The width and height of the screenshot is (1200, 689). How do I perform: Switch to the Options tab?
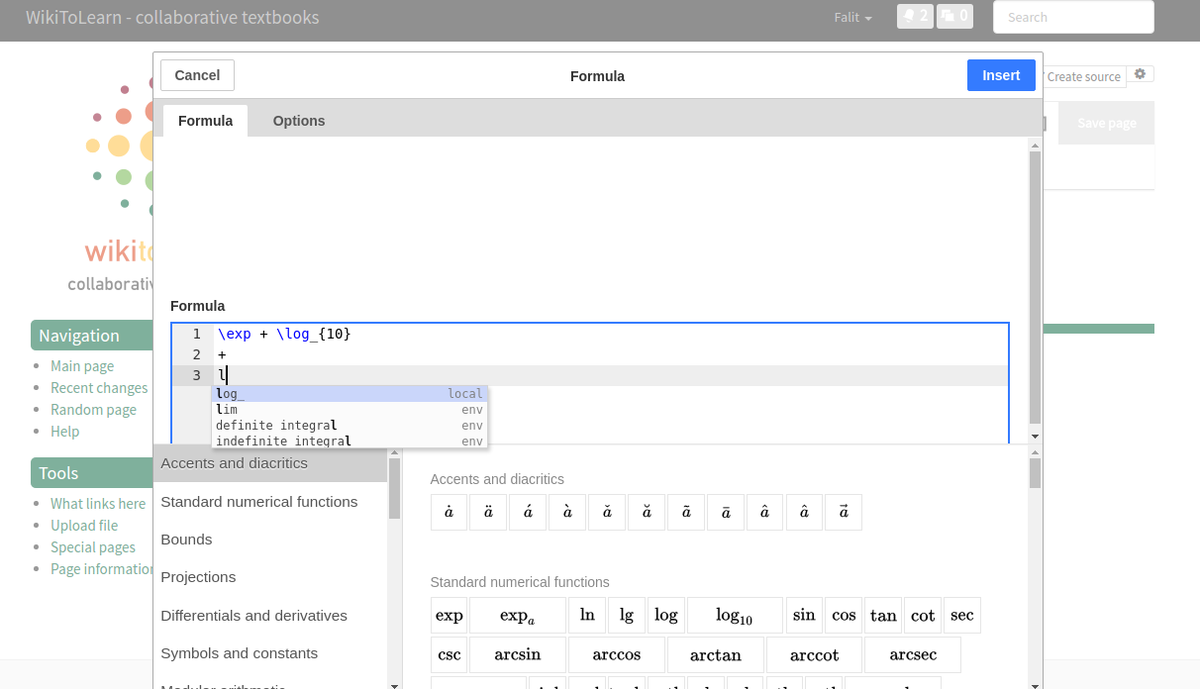pyautogui.click(x=298, y=121)
